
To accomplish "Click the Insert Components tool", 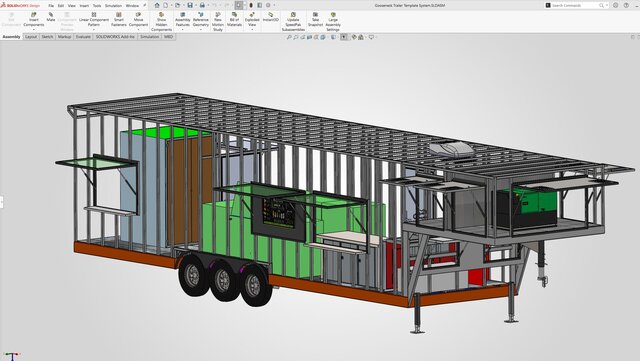I will point(33,20).
